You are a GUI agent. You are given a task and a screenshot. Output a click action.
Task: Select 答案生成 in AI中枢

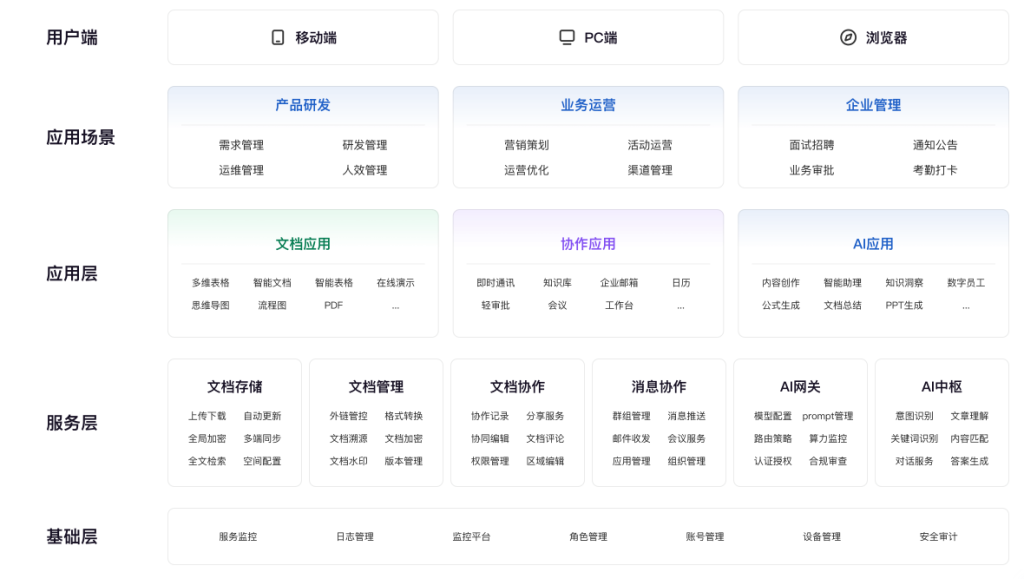(969, 461)
